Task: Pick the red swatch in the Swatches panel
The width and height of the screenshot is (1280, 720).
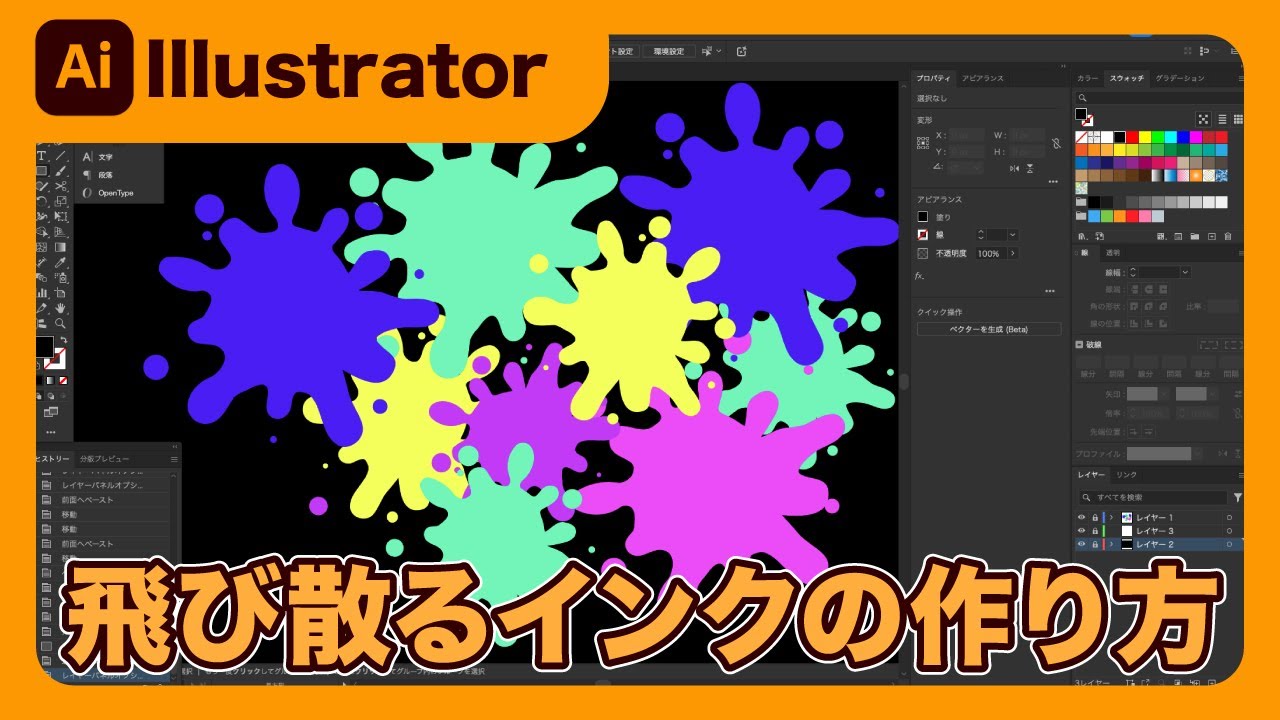Action: (x=1133, y=136)
